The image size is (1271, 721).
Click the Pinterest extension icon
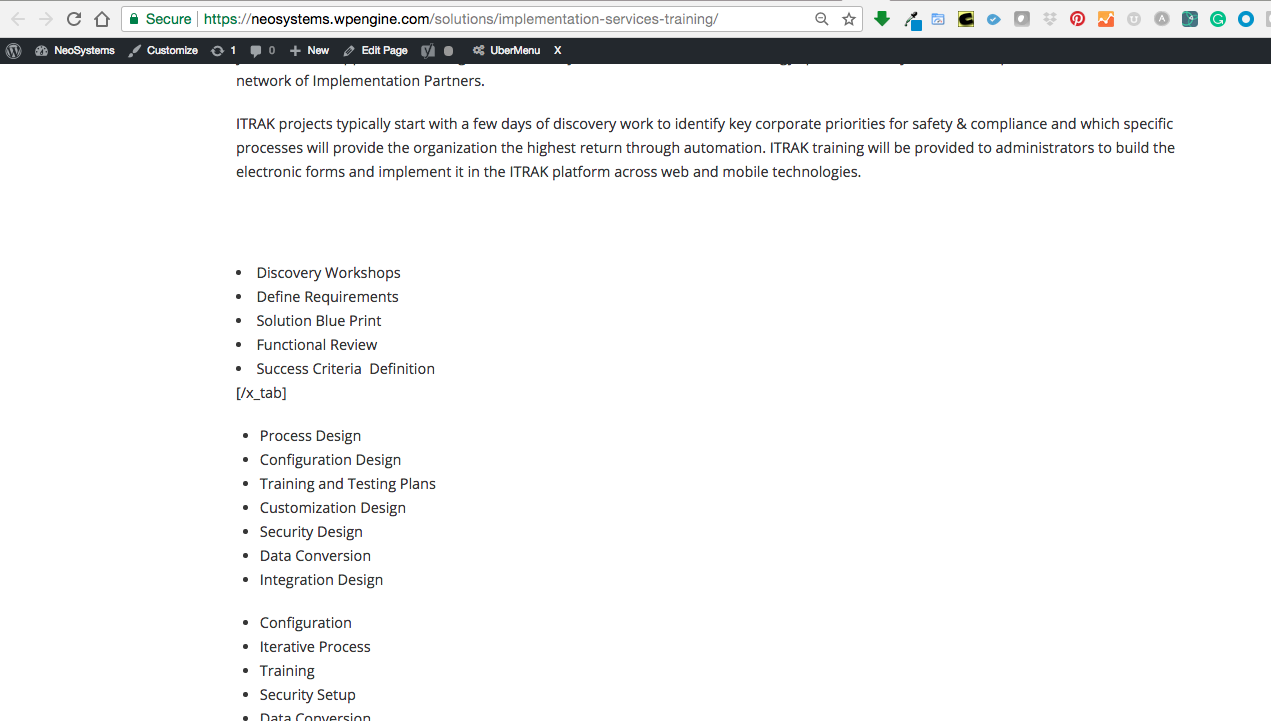click(1077, 19)
